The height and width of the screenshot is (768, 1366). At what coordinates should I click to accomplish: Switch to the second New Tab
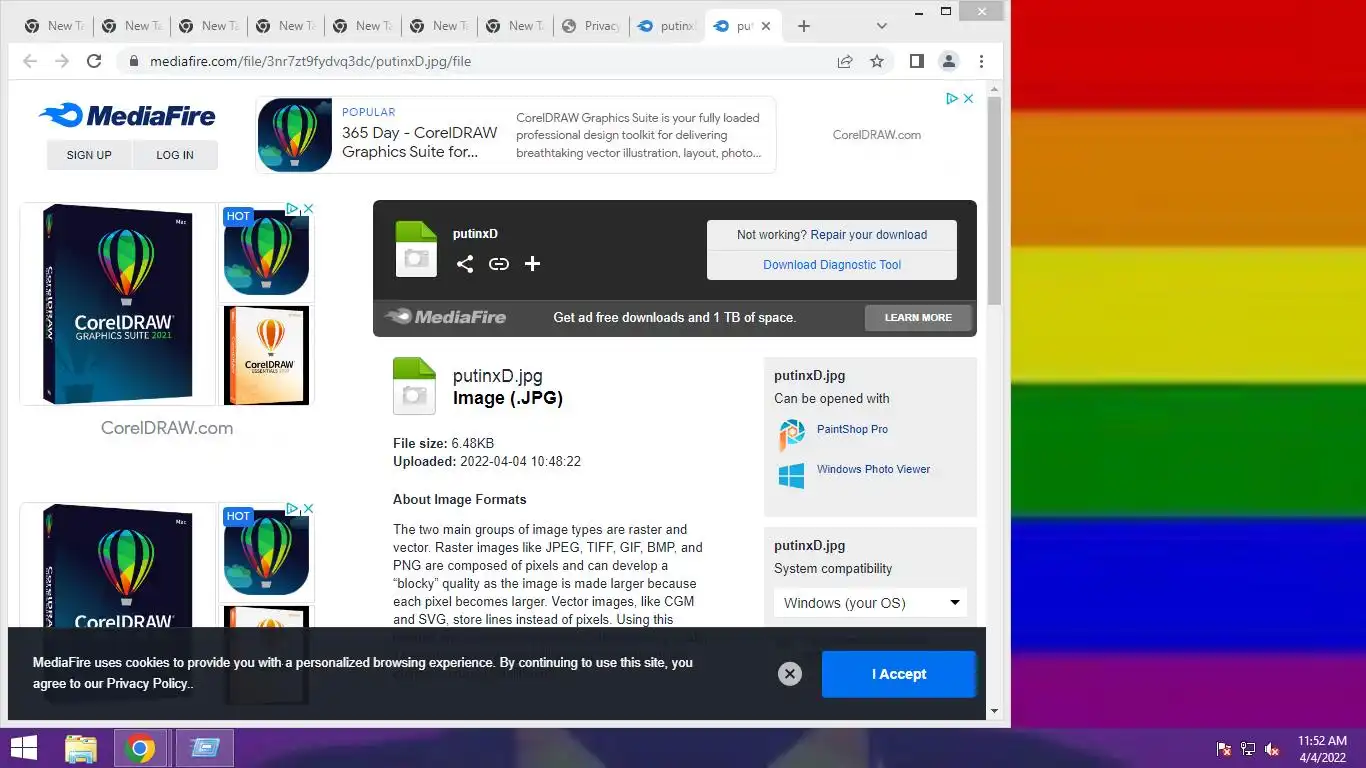(132, 26)
